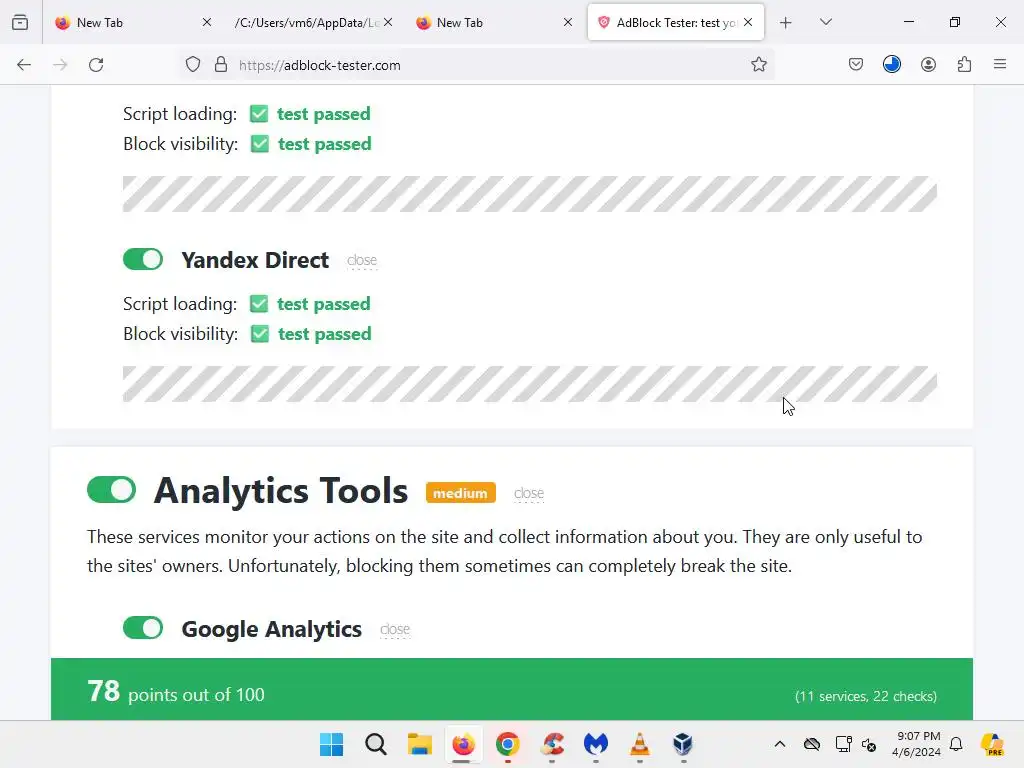1024x768 pixels.
Task: Open VLC media player from taskbar
Action: tap(639, 744)
